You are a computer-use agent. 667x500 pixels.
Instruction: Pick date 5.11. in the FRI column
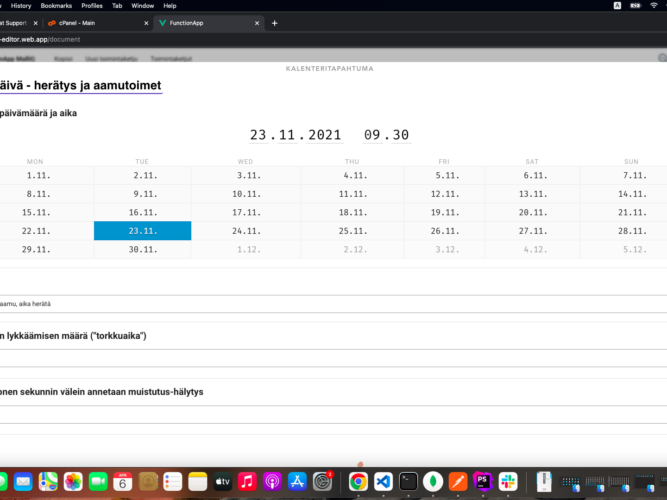pyautogui.click(x=444, y=175)
